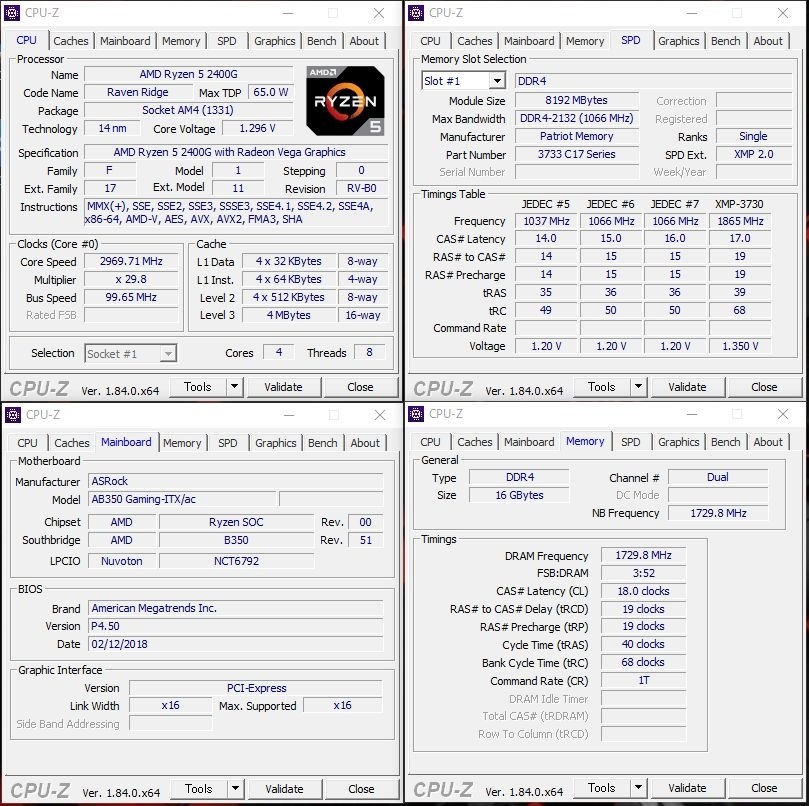Viewport: 809px width, 806px height.
Task: Click Threads count value 8
Action: point(369,352)
